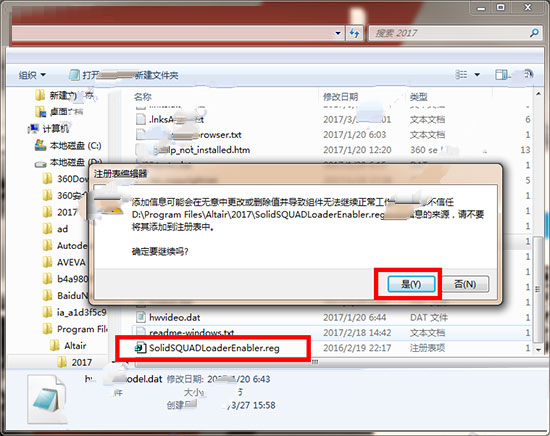Select readme-windows.txt file
Viewport: 550px width, 436px height.
click(x=192, y=333)
